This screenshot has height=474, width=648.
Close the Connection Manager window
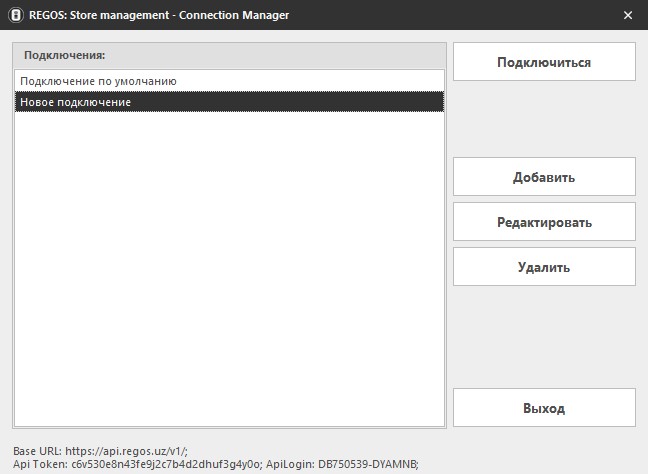(627, 15)
